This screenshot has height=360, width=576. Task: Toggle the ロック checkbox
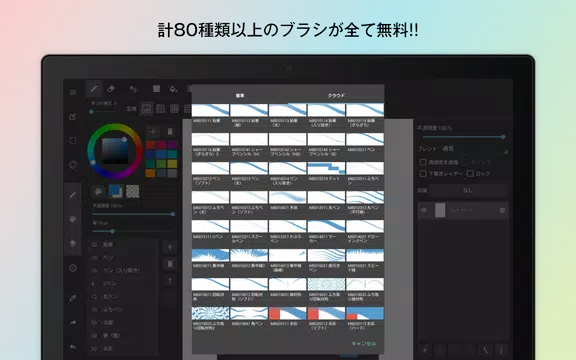470,173
